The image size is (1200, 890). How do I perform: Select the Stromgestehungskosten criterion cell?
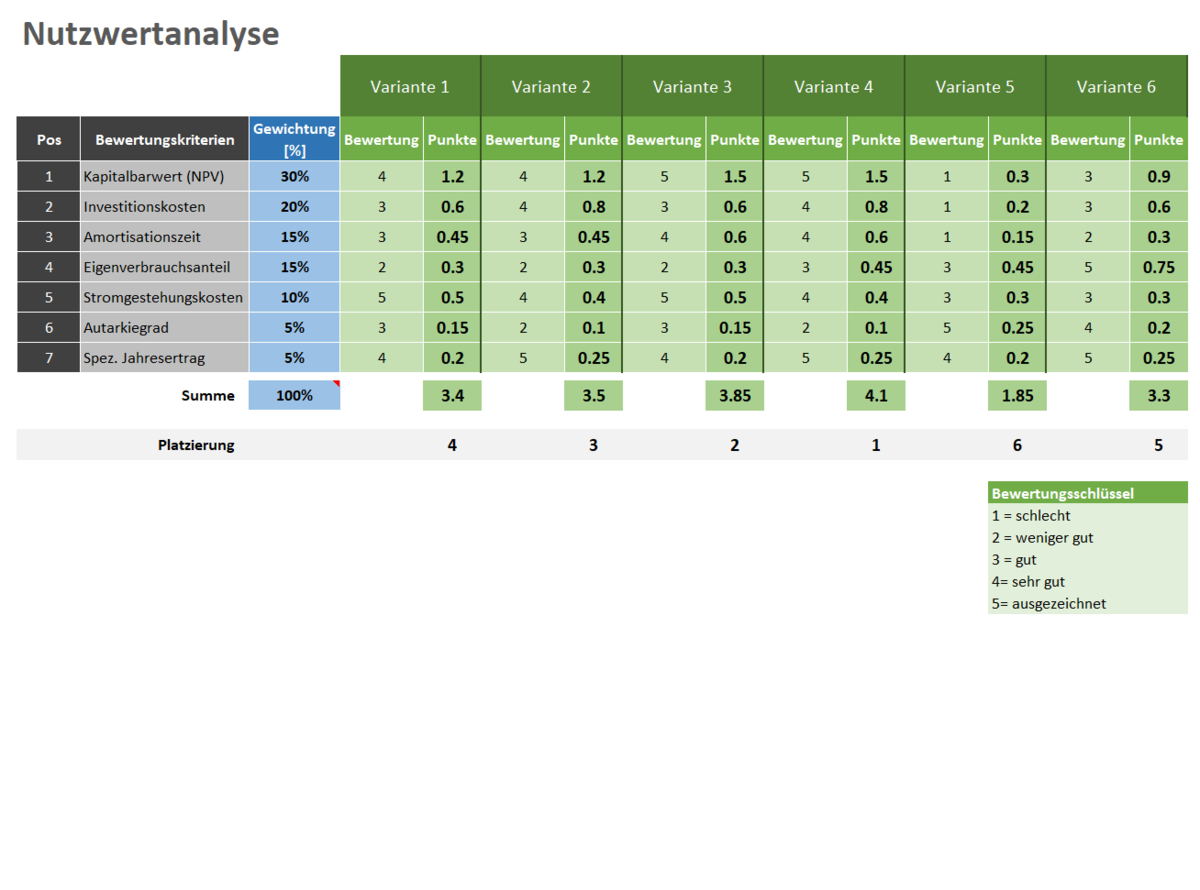[x=165, y=297]
